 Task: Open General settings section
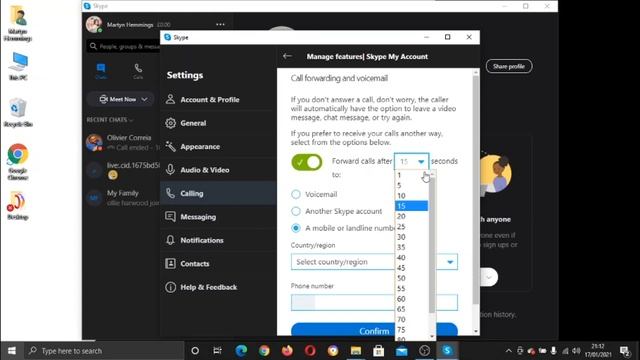tap(218, 123)
